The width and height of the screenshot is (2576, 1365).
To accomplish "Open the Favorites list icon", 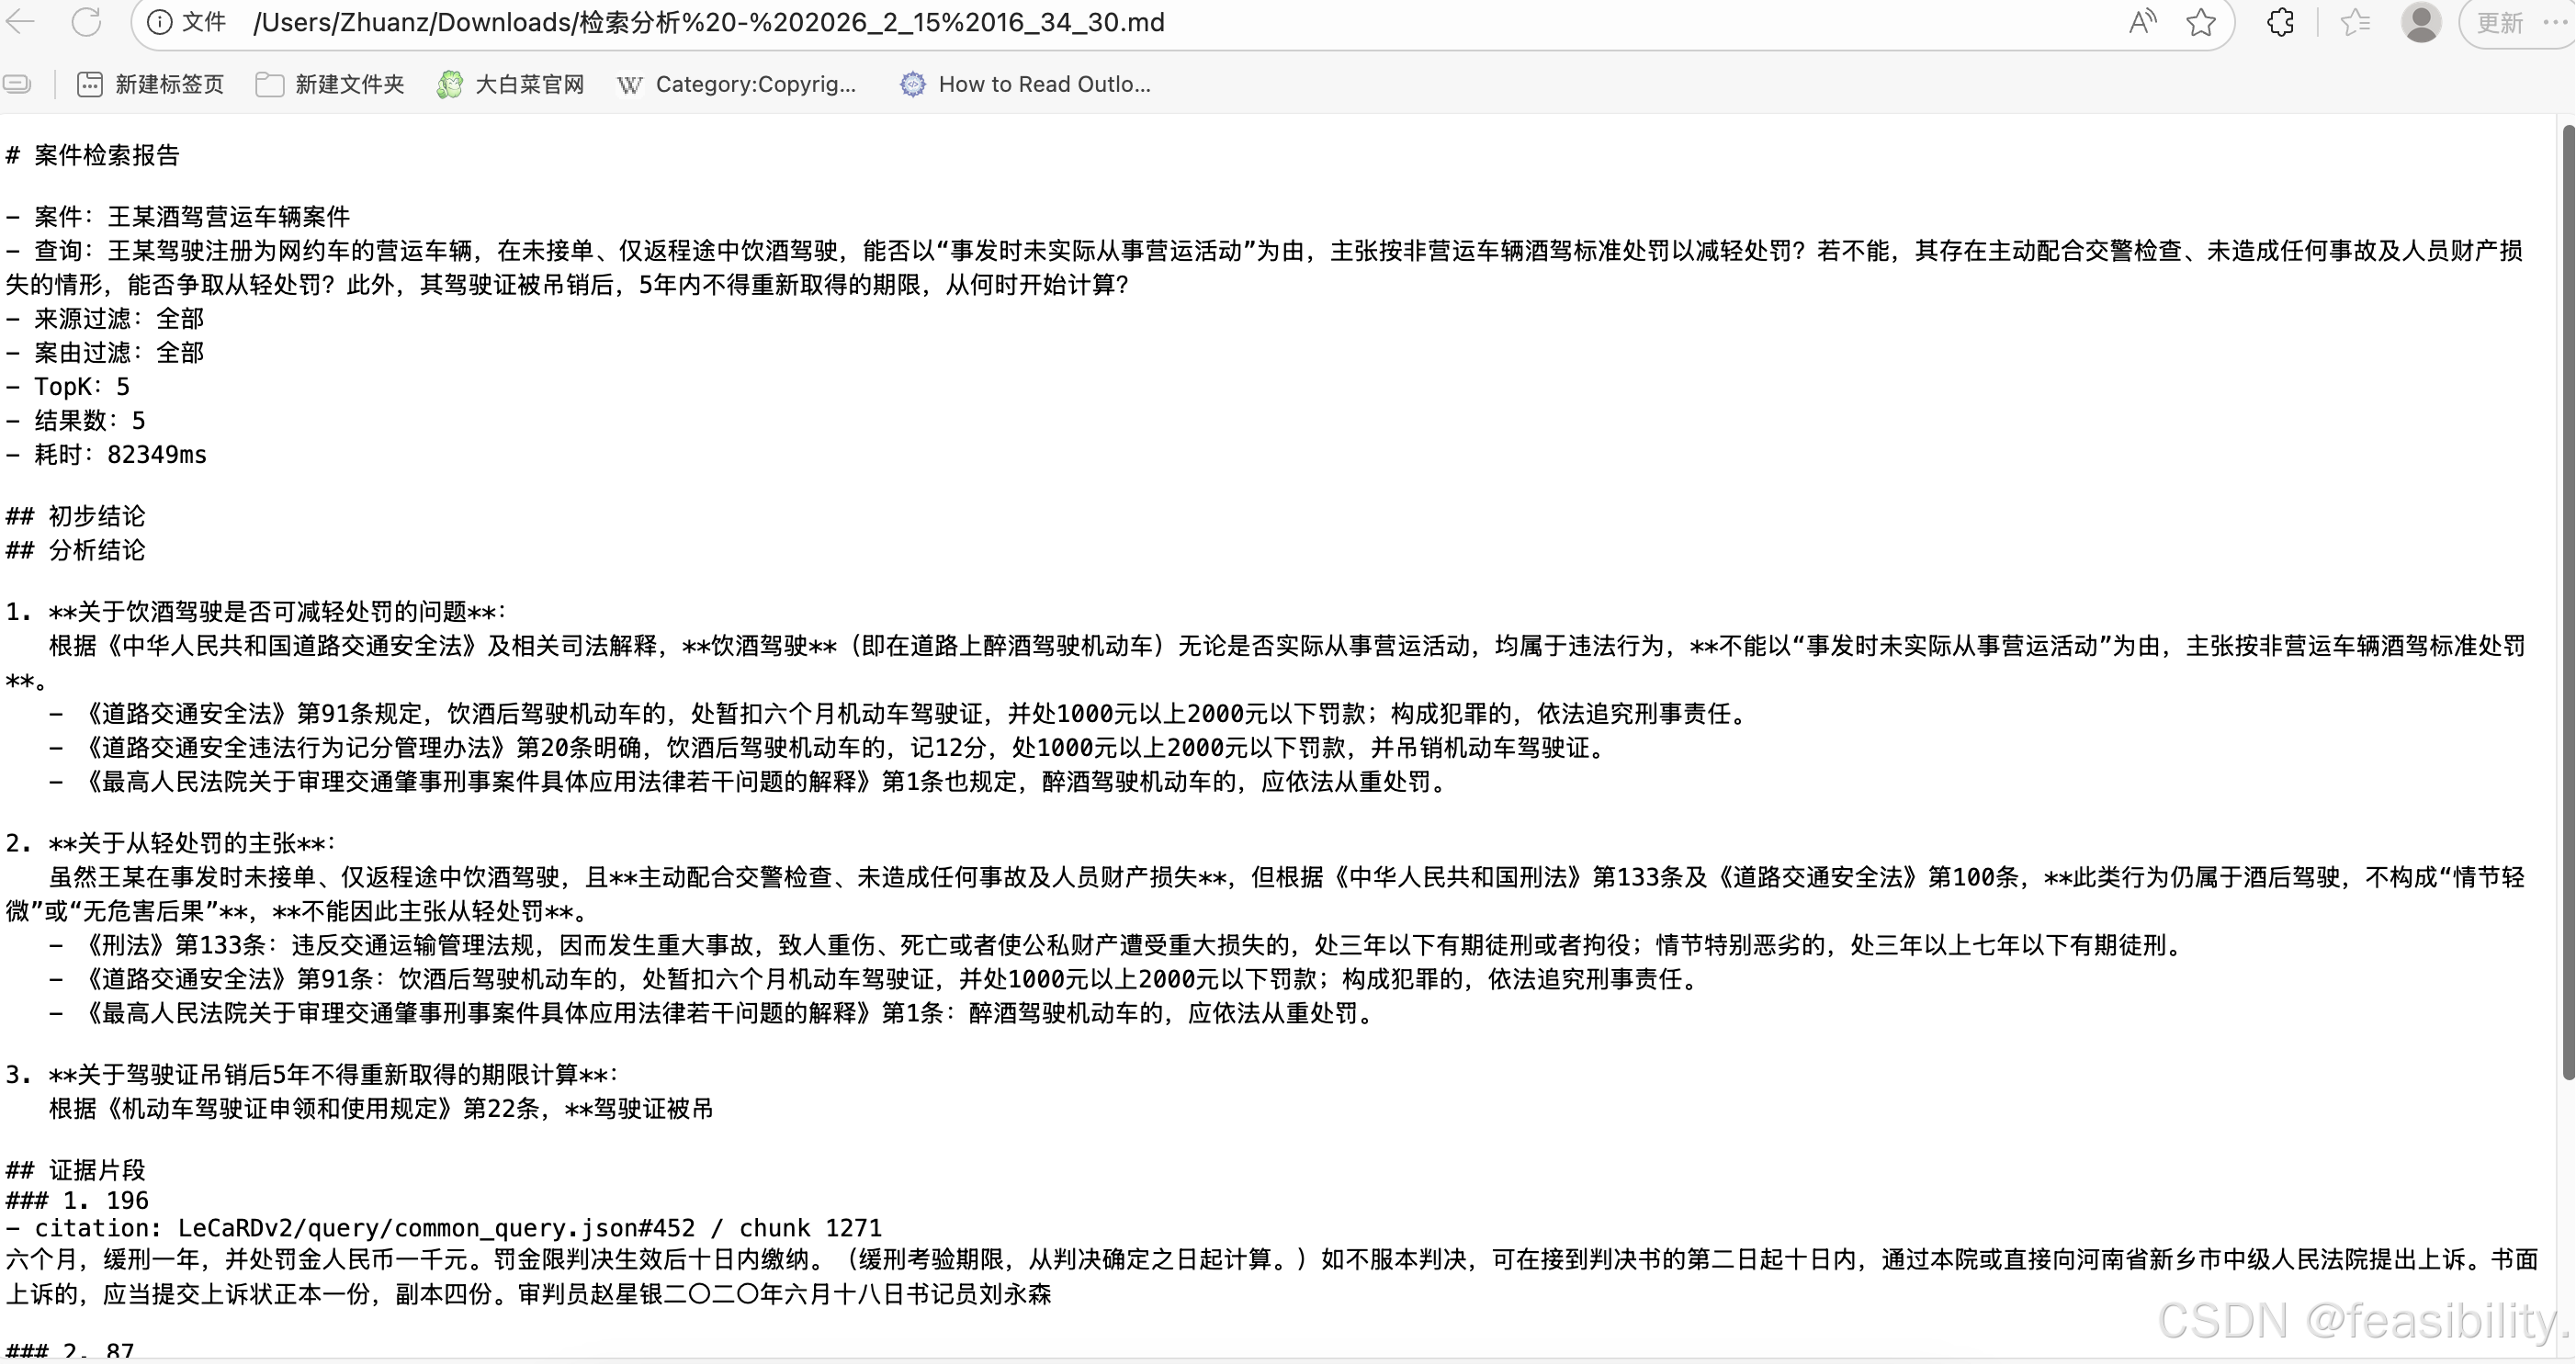I will (x=2355, y=22).
